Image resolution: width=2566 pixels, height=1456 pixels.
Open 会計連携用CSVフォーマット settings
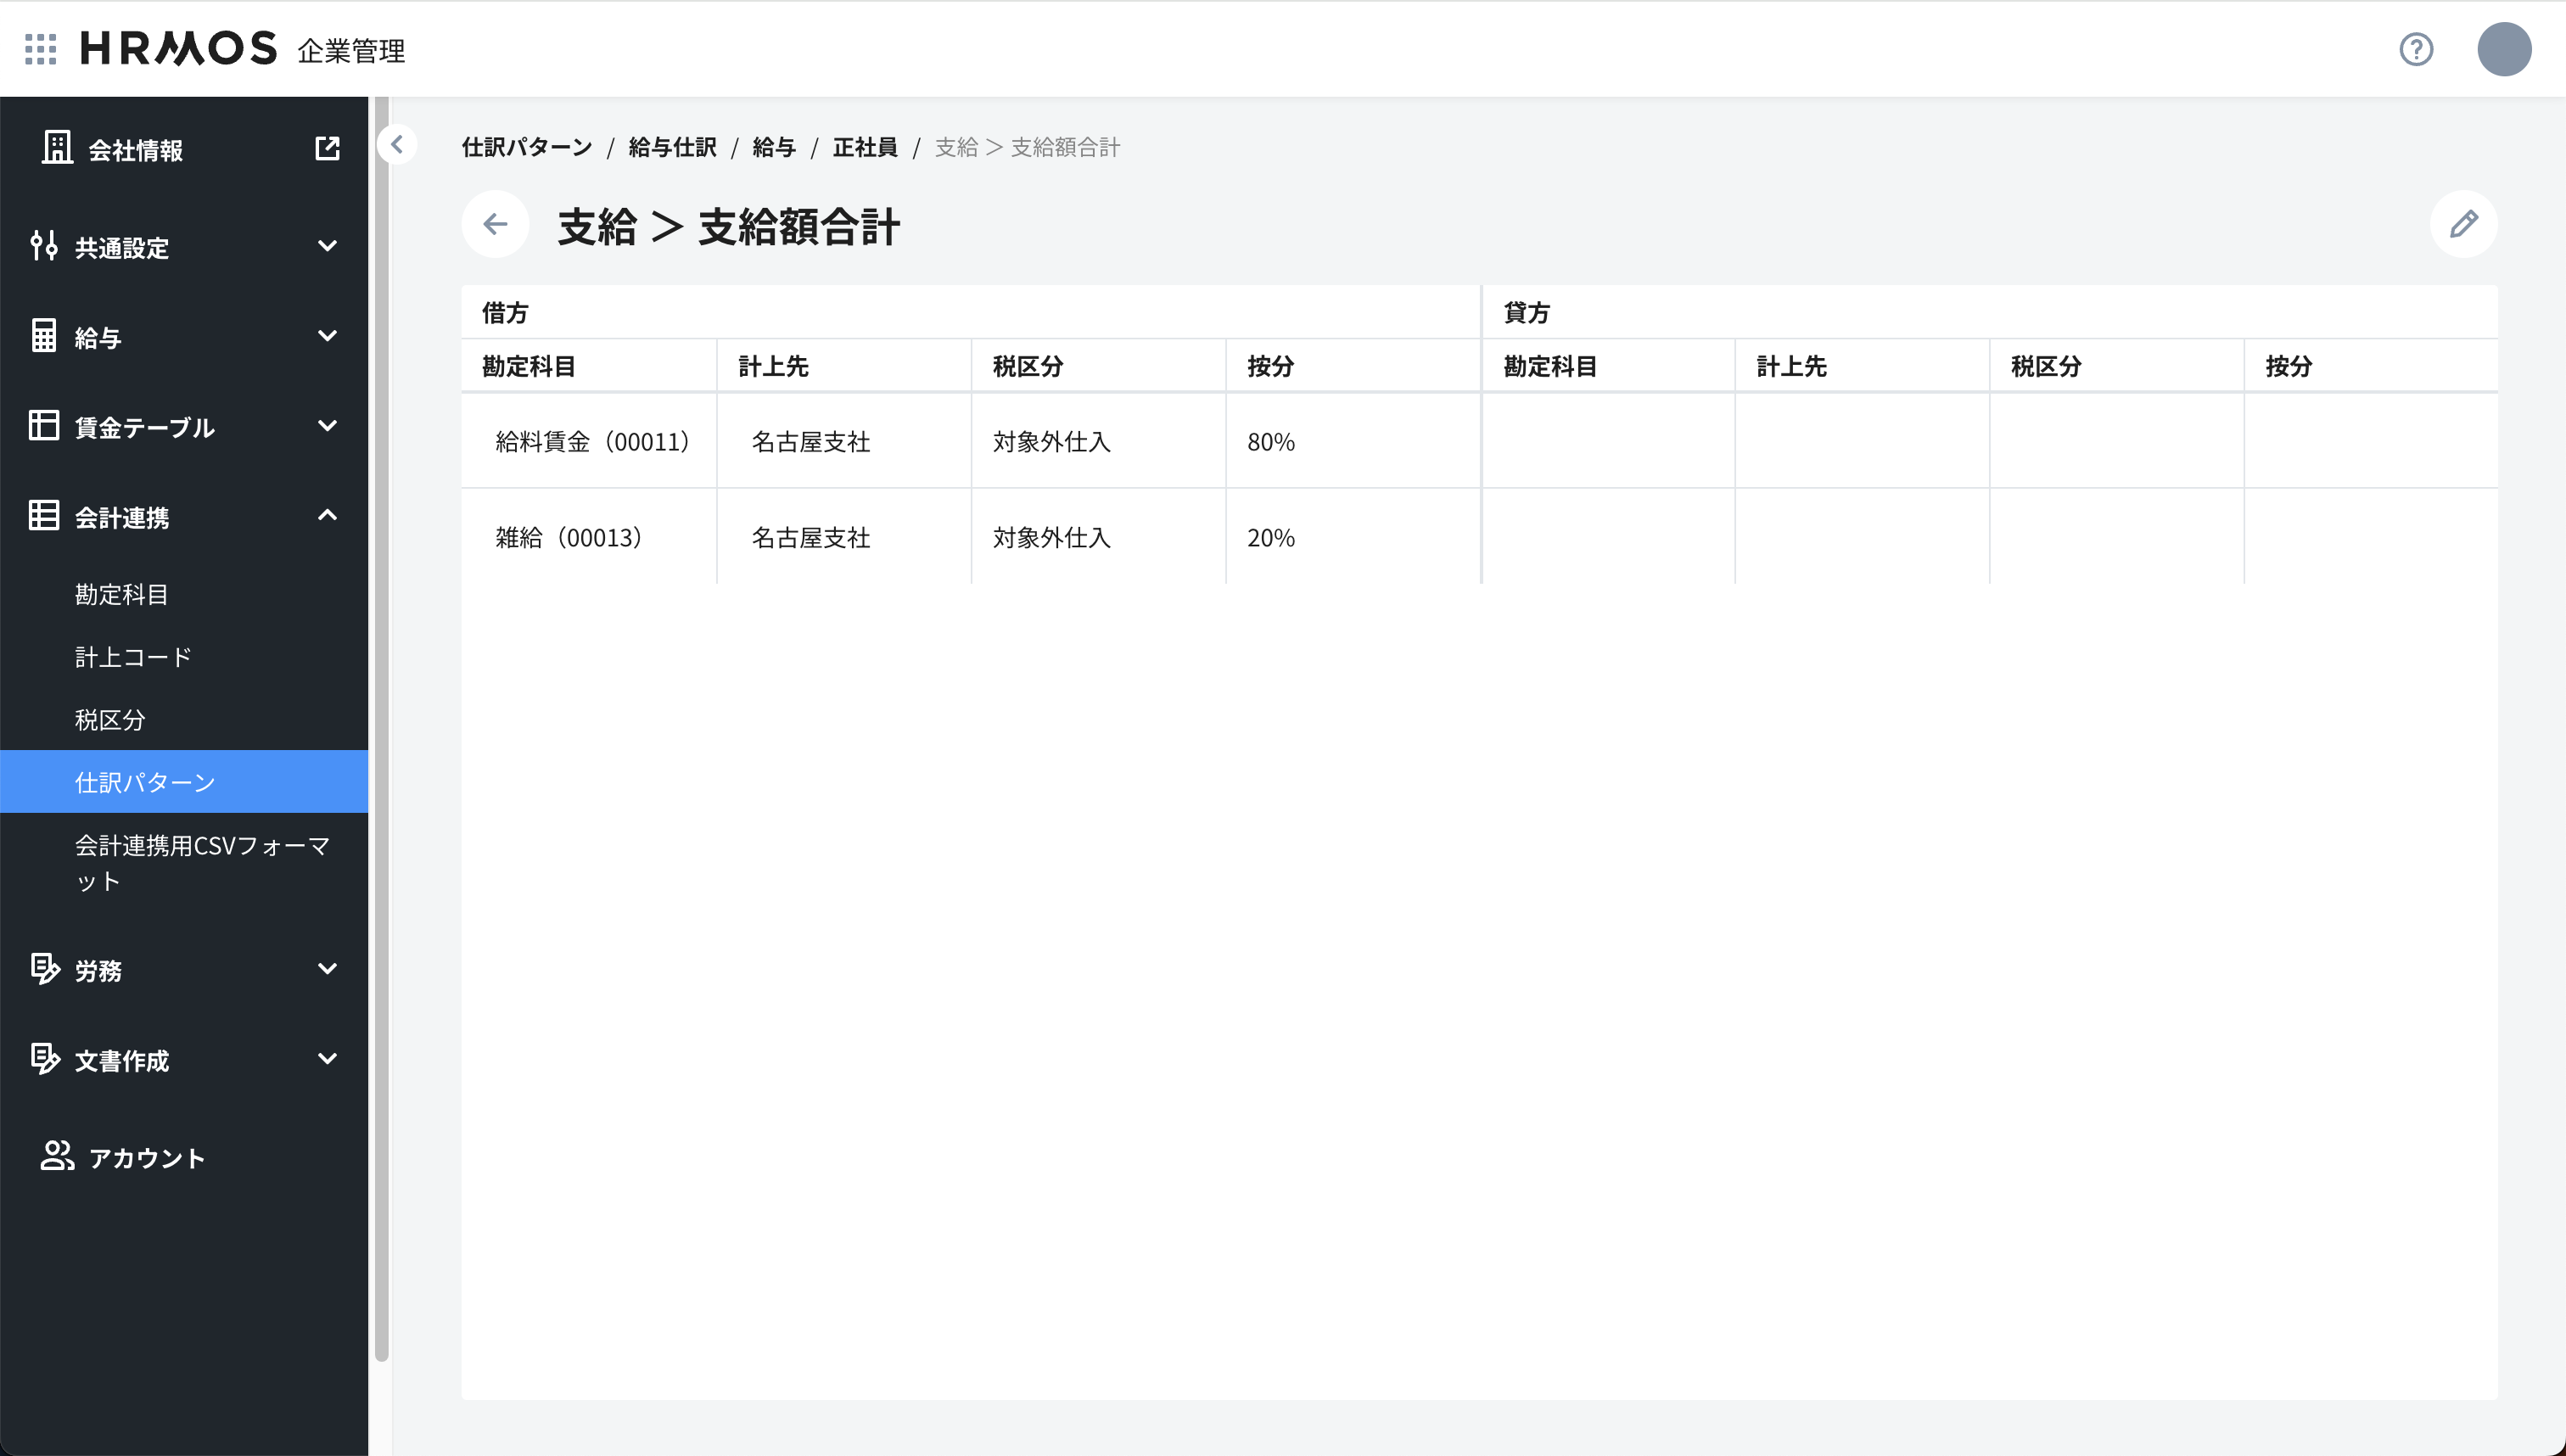(204, 862)
